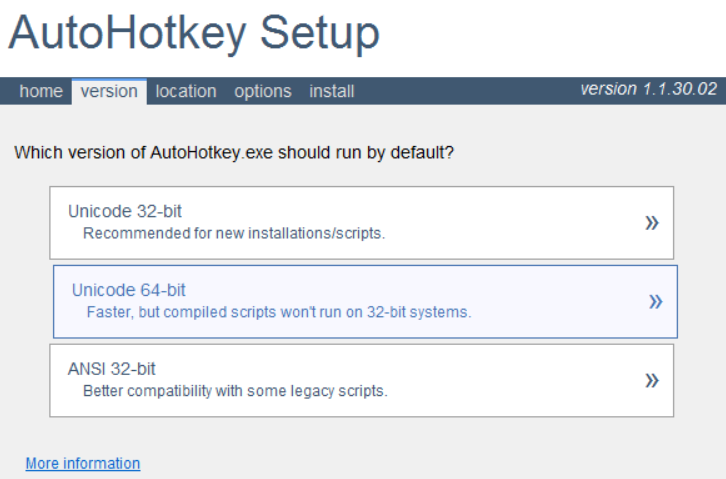726x479 pixels.
Task: Click the "Which version of AutoHotkey.exe" question
Action: 234,153
